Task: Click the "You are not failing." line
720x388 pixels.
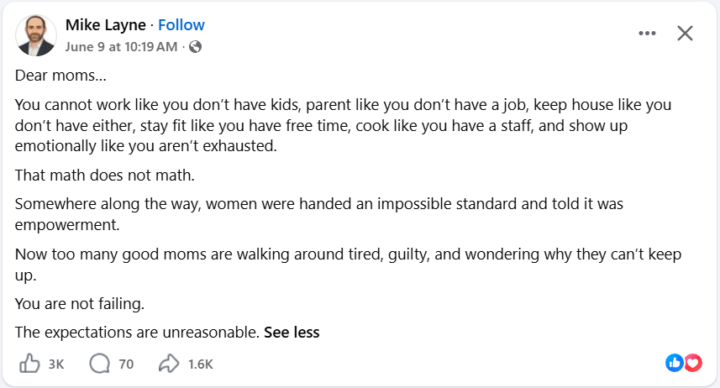Action: point(79,304)
